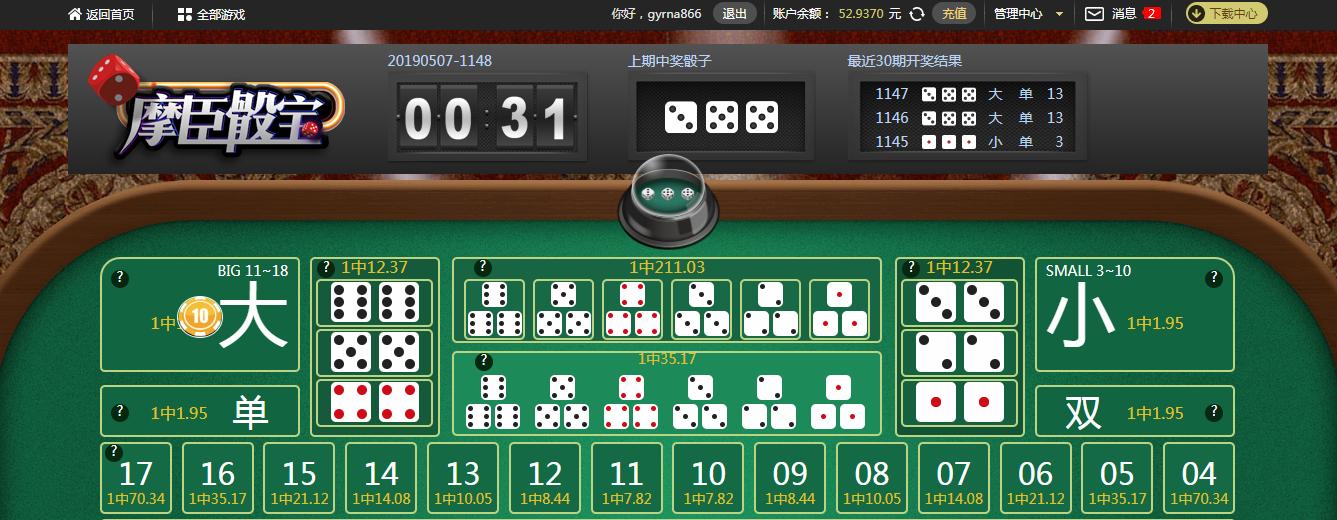Viewport: 1337px width, 520px height.
Task: Open the 消息 envelope icon
Action: click(1094, 14)
